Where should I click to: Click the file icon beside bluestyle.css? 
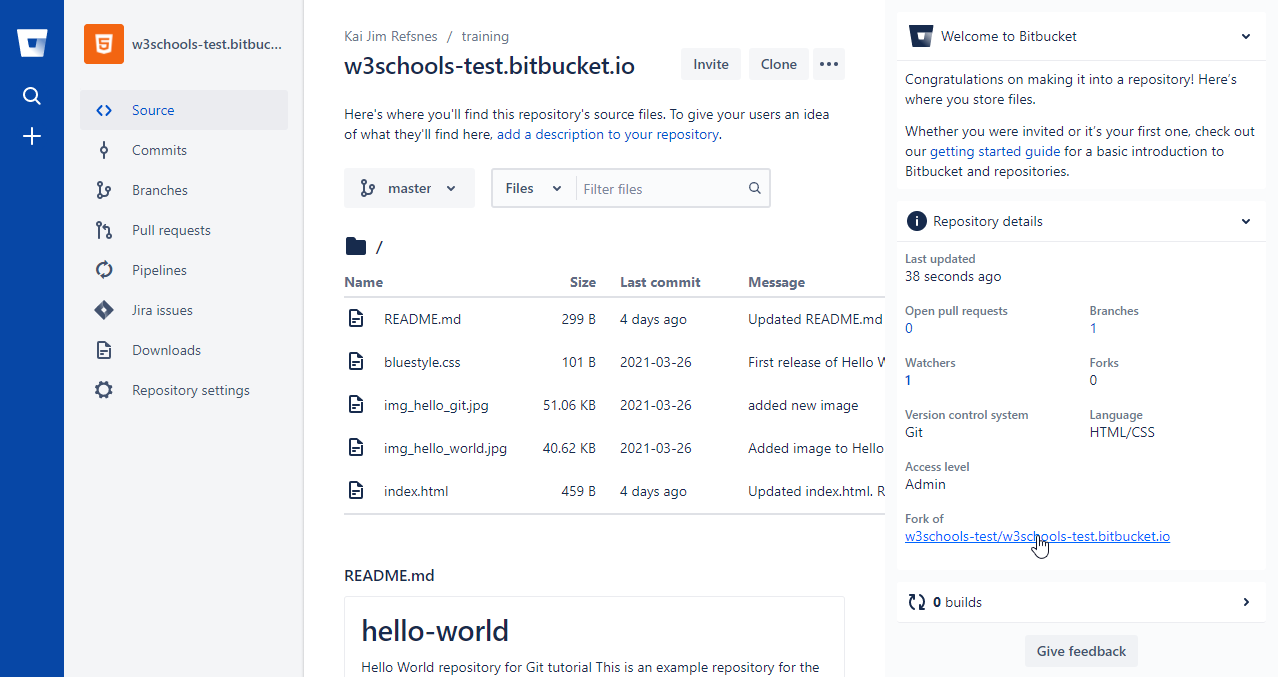(x=356, y=362)
